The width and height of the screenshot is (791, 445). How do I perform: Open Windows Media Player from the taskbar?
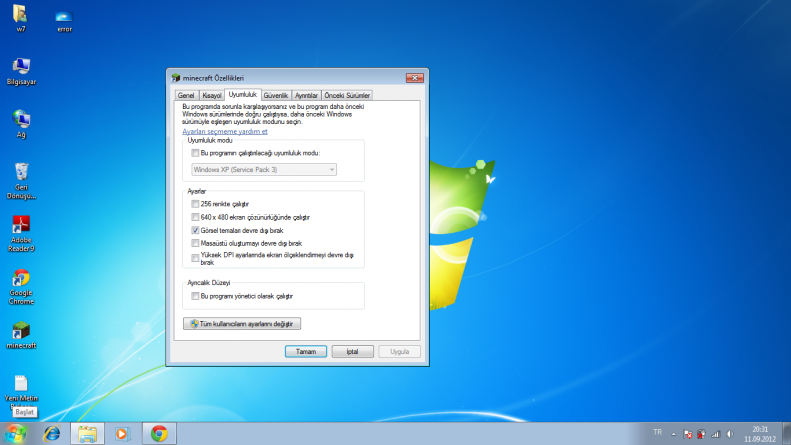pos(122,433)
